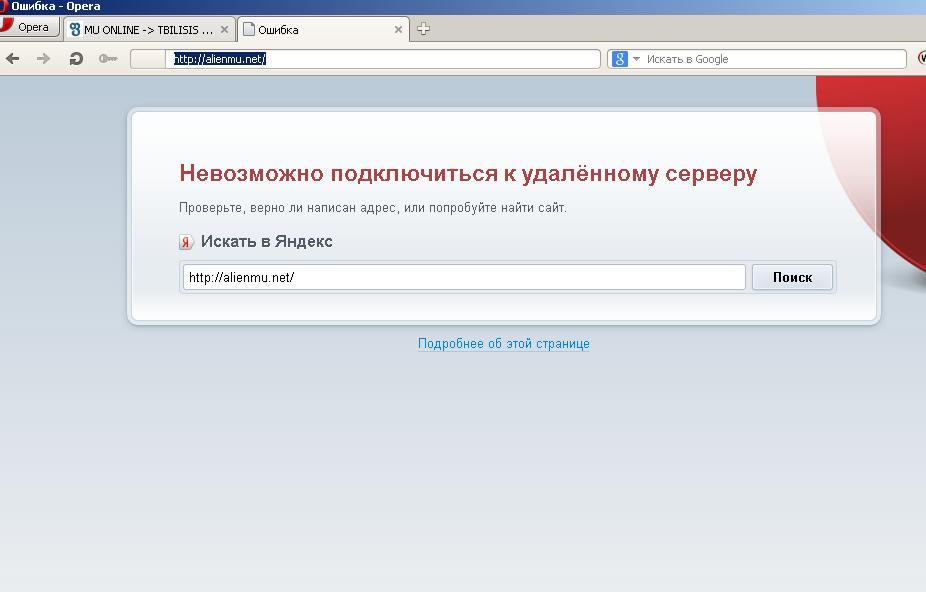Image resolution: width=926 pixels, height=594 pixels.
Task: Click the Проверьте, верно ли написан адрес text
Action: coord(287,208)
